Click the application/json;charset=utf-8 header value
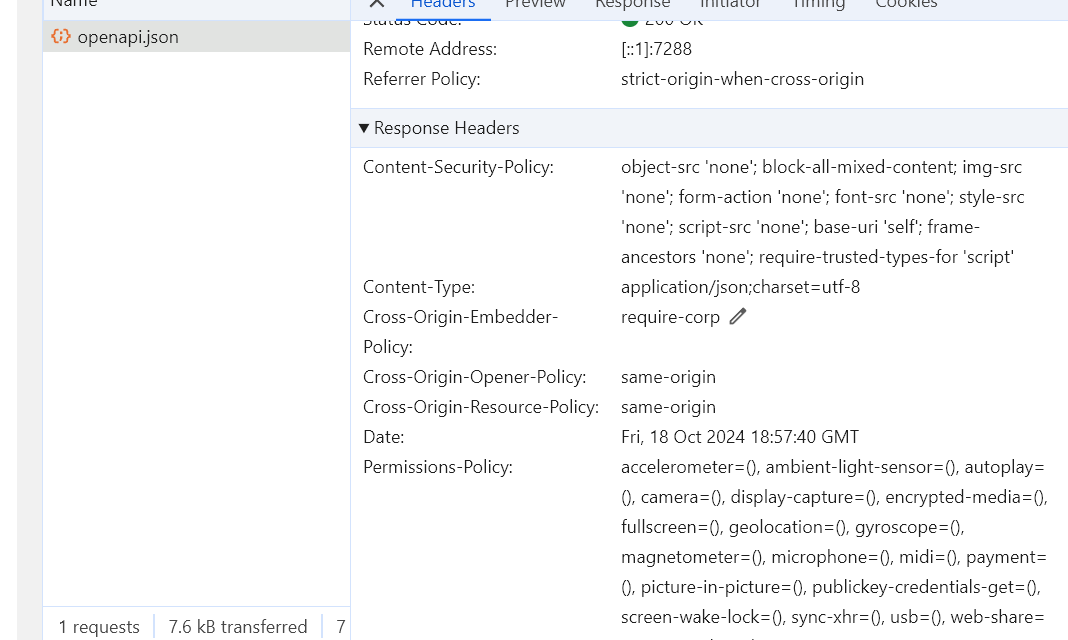The height and width of the screenshot is (640, 1068). [740, 287]
